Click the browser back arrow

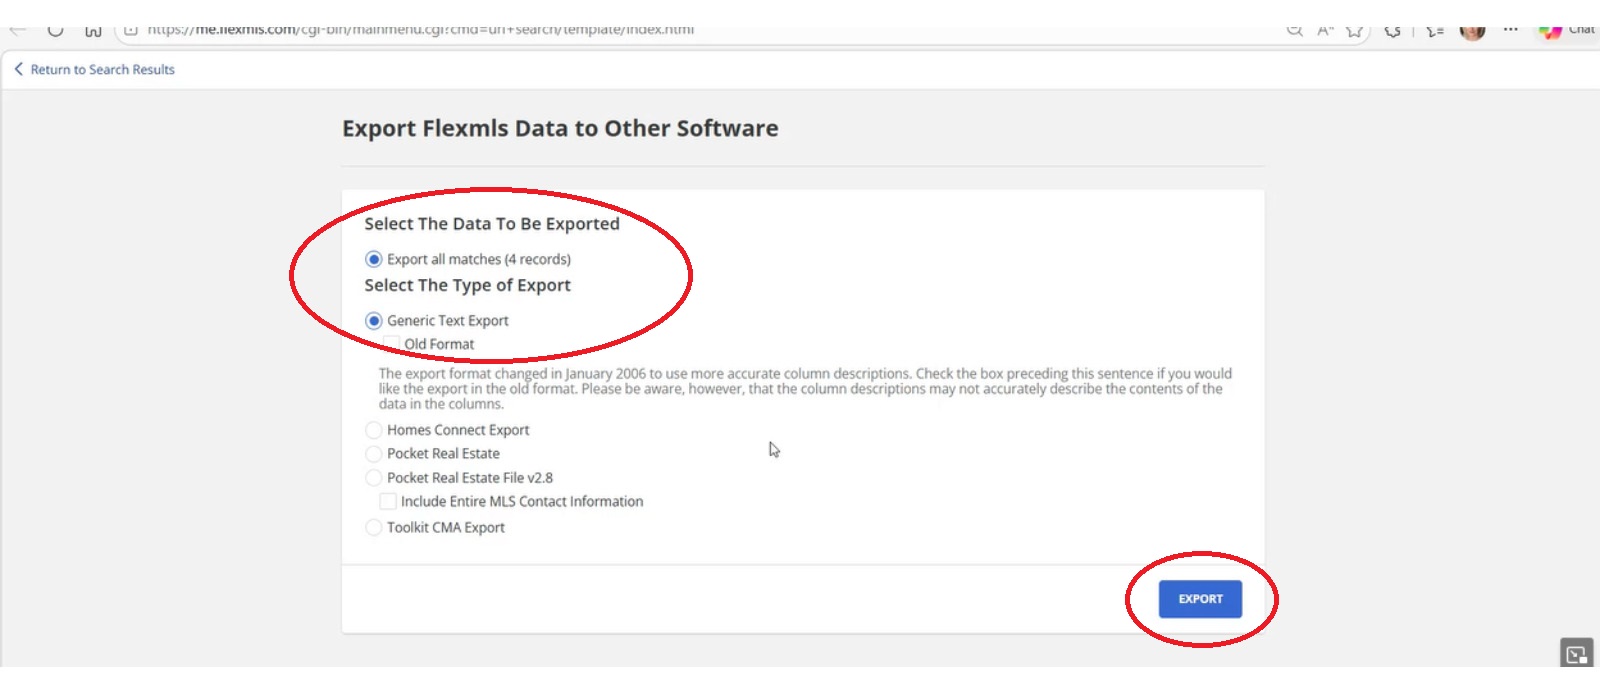pos(18,30)
